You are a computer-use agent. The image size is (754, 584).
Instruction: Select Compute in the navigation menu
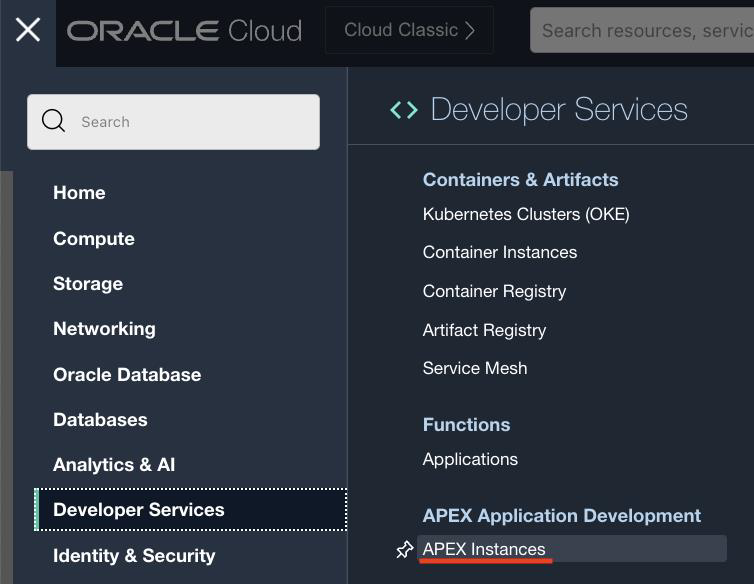click(94, 239)
